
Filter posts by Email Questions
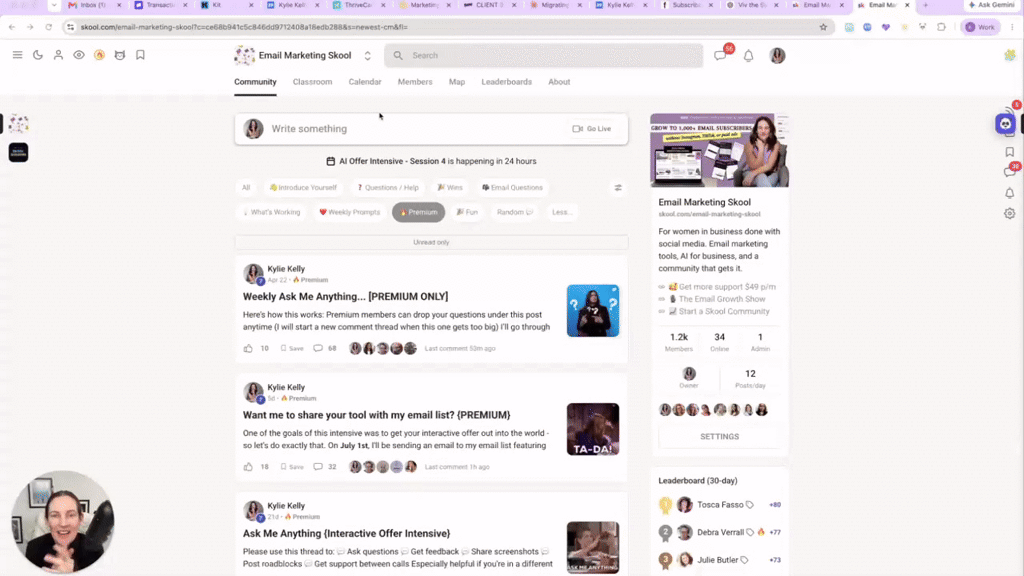point(512,187)
